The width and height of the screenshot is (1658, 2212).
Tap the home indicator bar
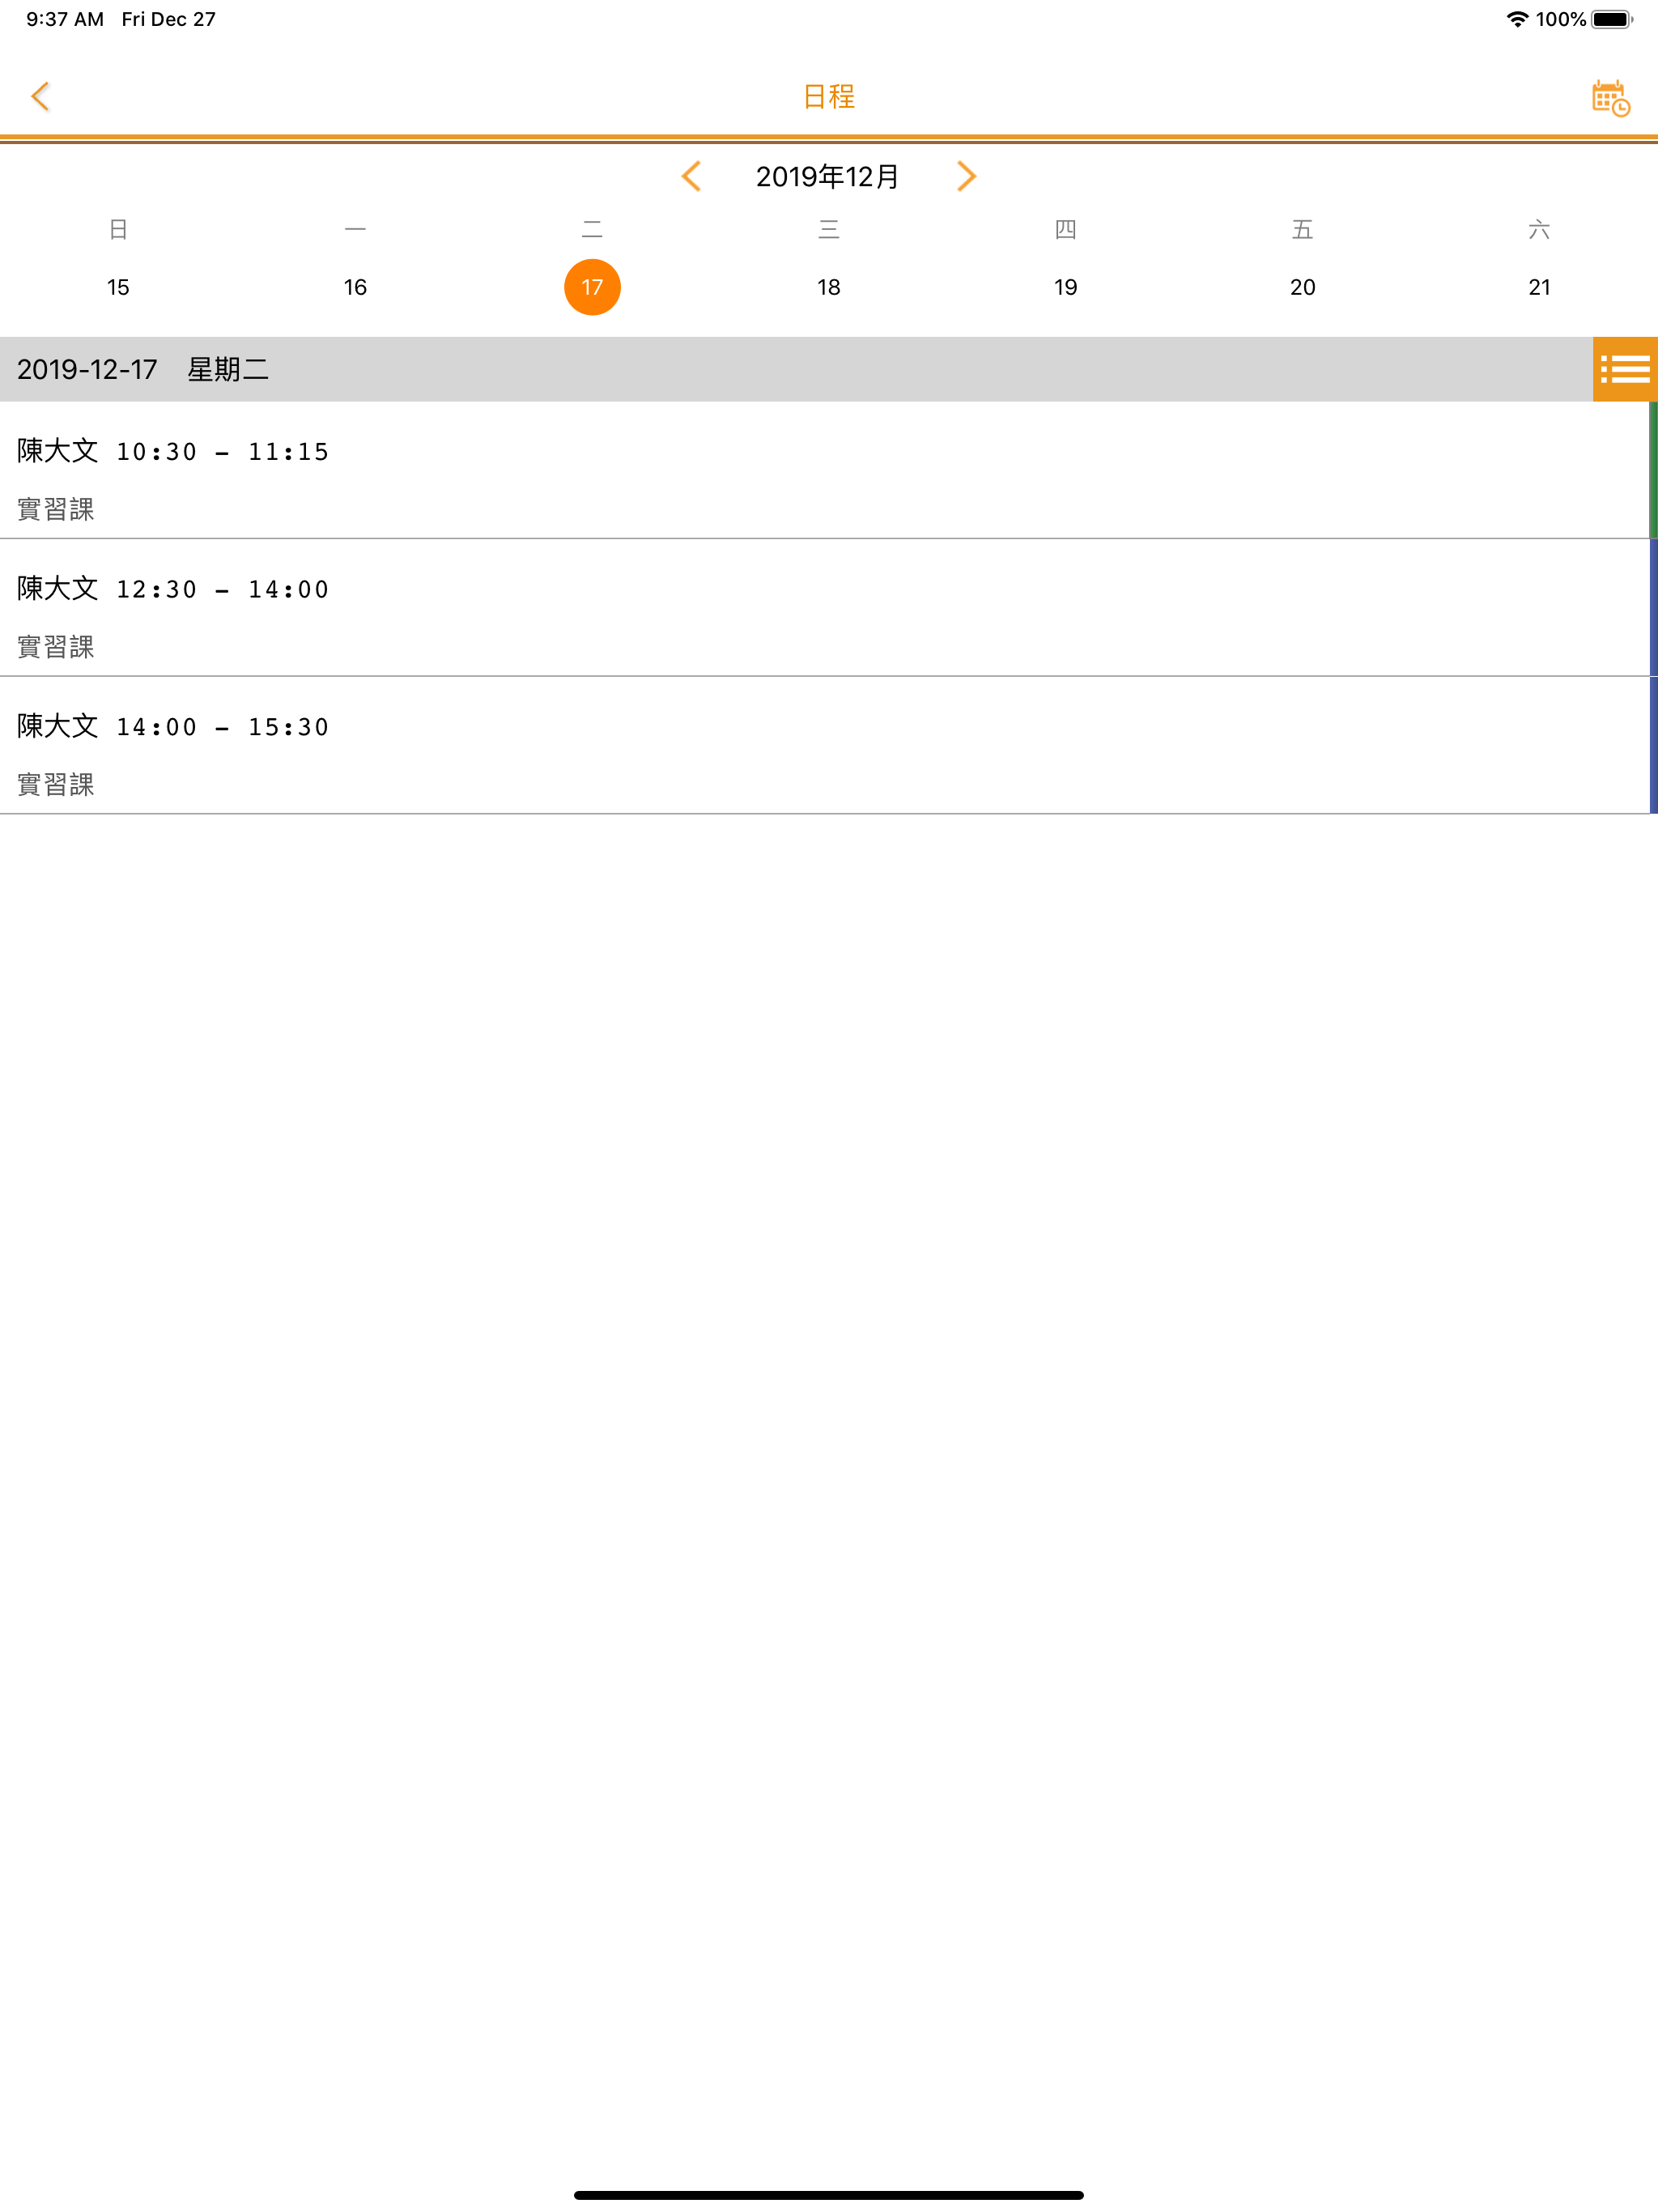829,2195
